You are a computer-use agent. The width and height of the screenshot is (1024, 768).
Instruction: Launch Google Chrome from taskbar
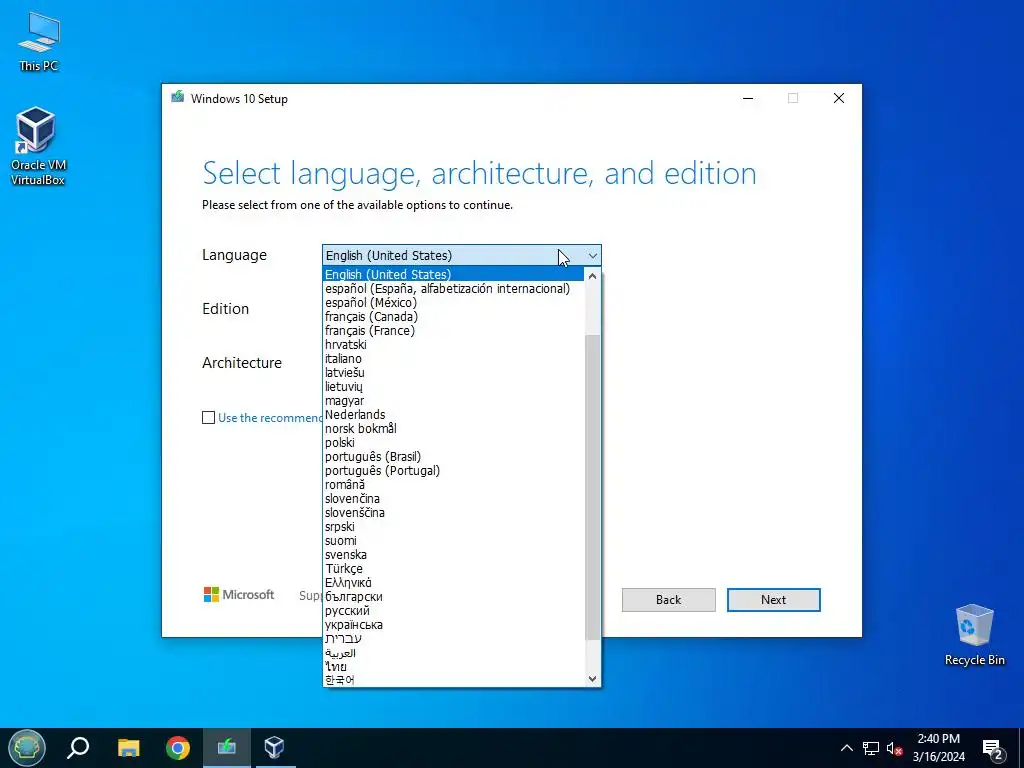pyautogui.click(x=178, y=747)
